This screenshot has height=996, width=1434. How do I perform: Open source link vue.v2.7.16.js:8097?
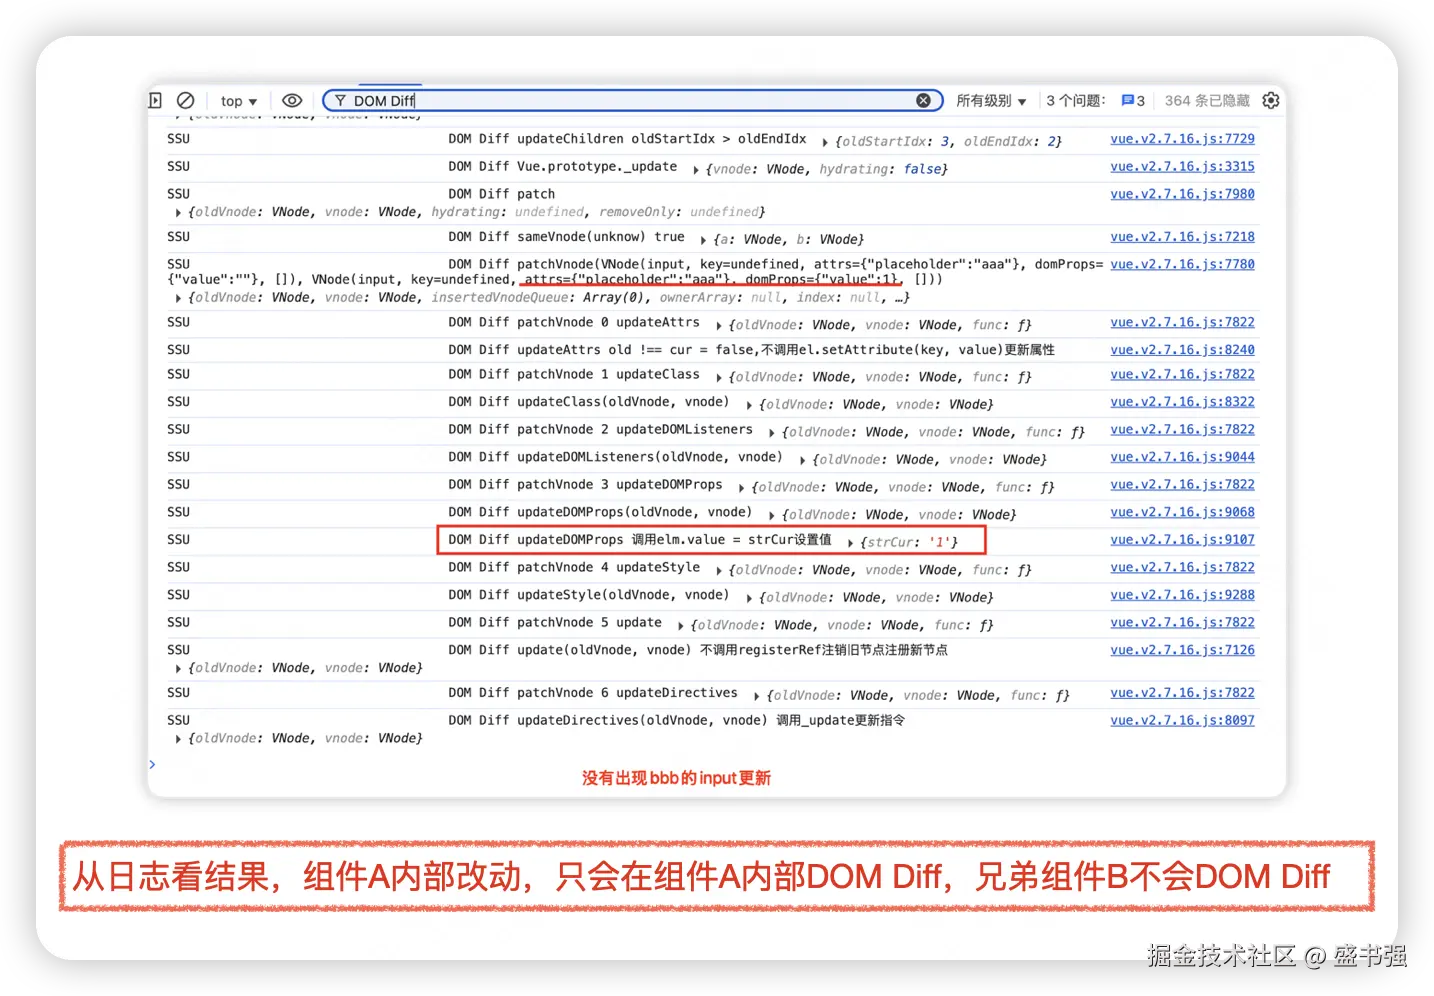coord(1182,720)
